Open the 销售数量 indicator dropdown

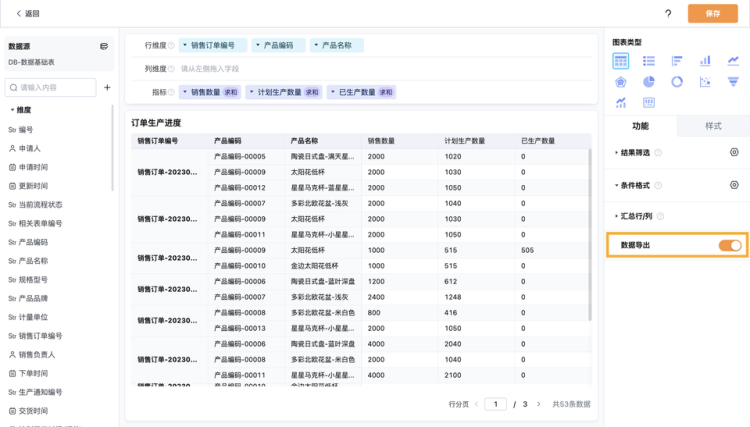coord(185,92)
